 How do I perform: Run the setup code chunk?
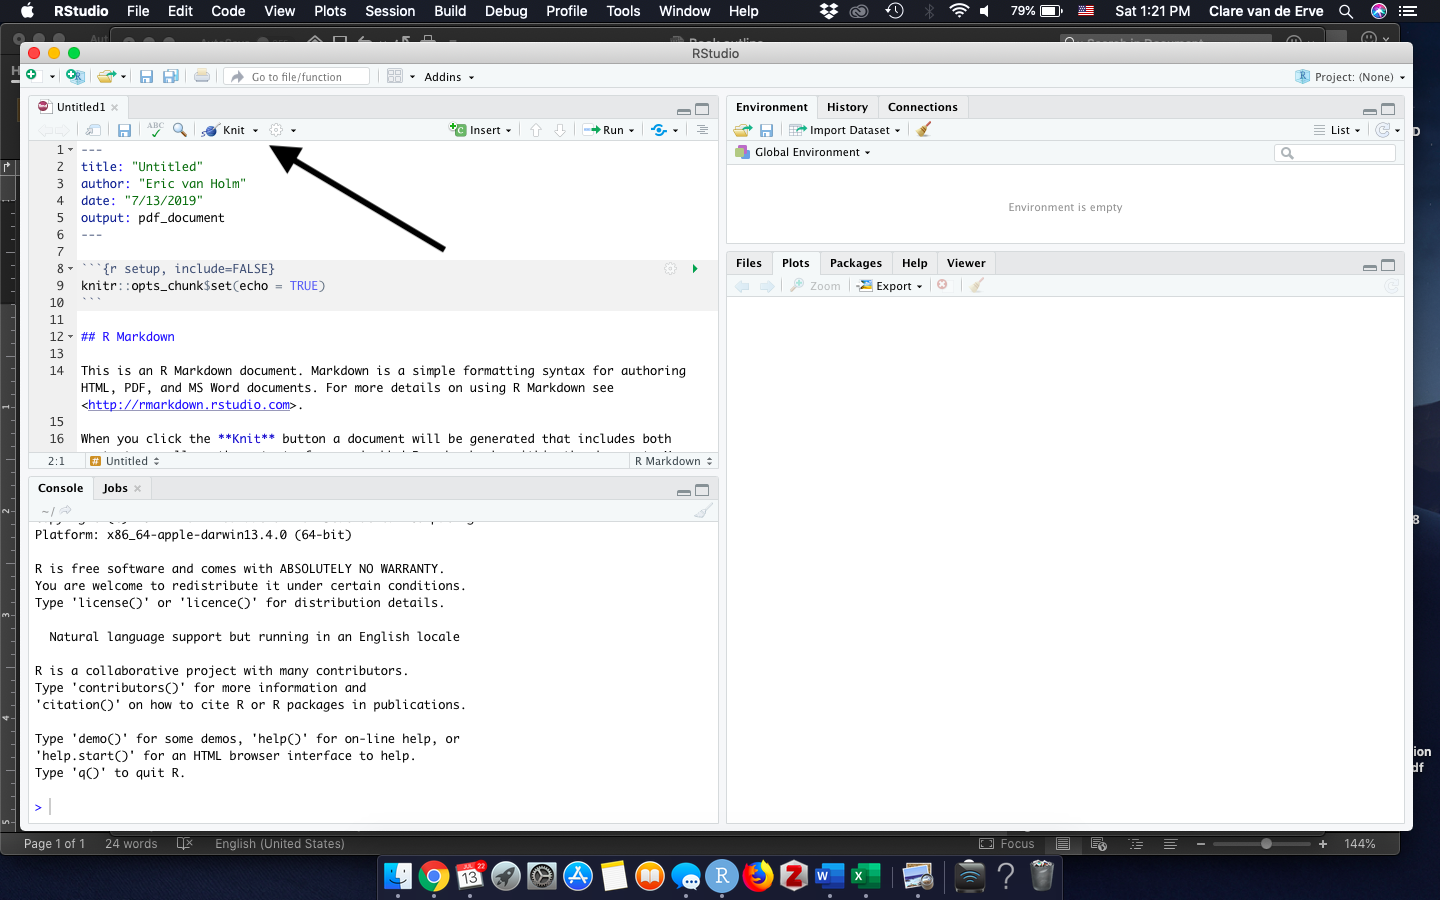tap(695, 269)
